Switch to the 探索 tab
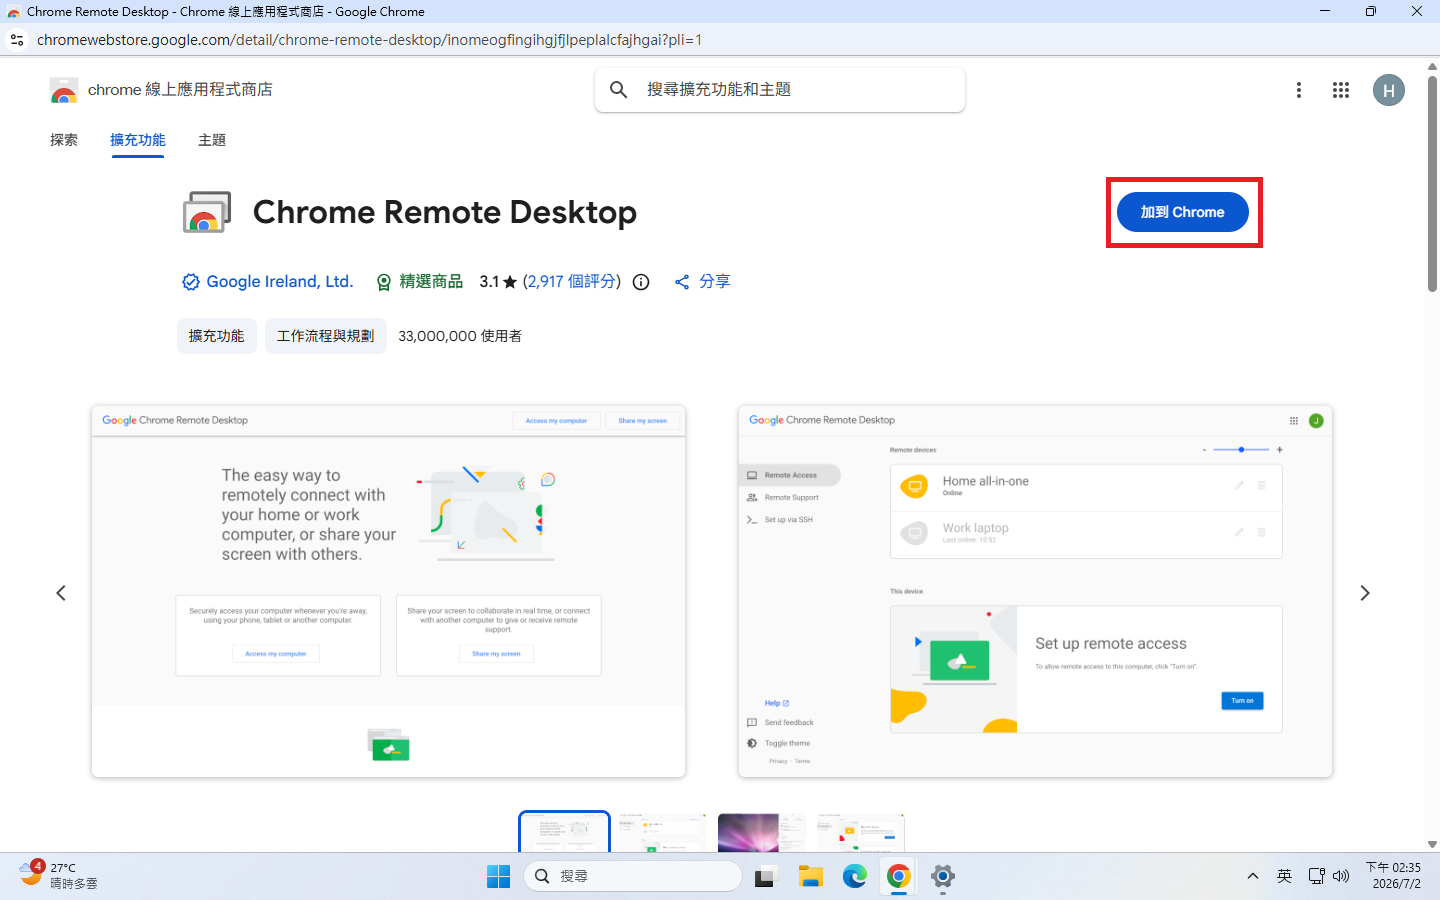The height and width of the screenshot is (900, 1440). coord(64,140)
